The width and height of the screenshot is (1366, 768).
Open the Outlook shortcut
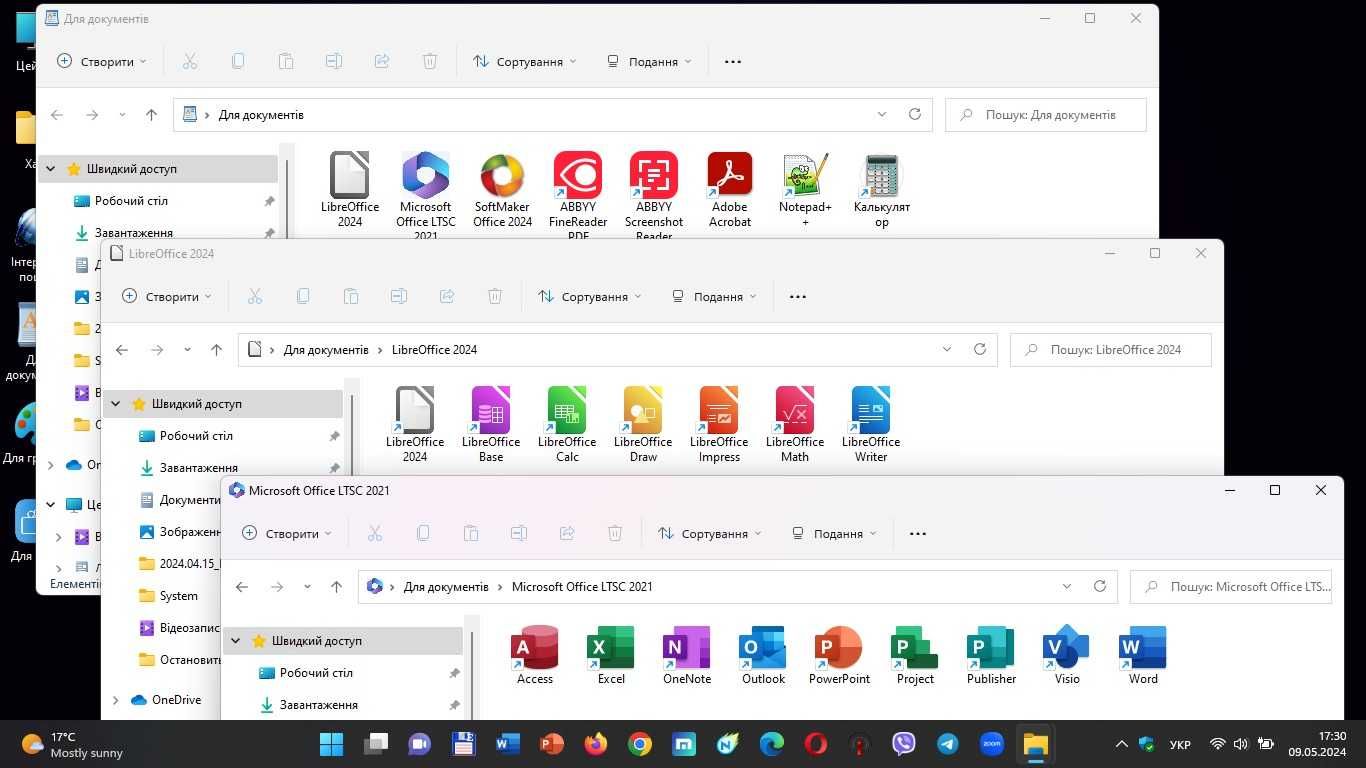tap(763, 655)
